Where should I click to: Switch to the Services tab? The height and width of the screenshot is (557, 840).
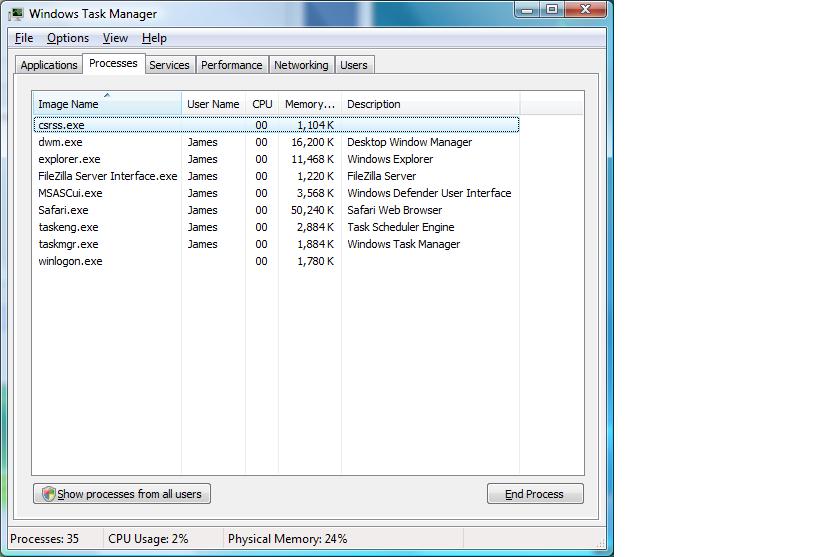coord(169,65)
